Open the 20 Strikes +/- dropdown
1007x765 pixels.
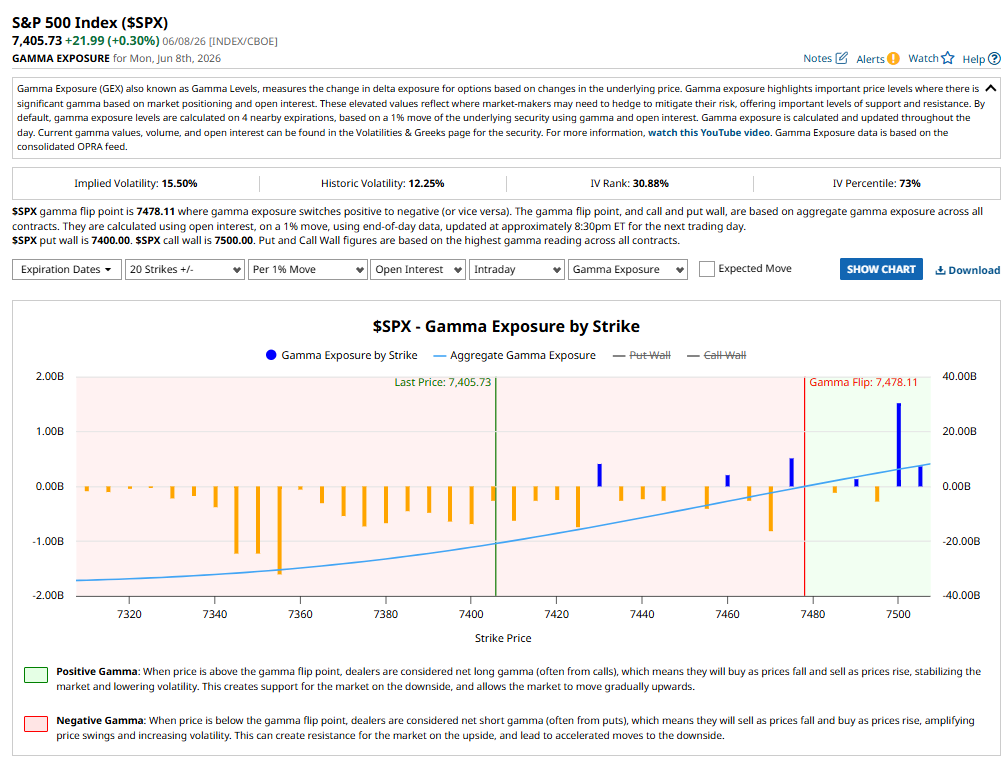(x=184, y=269)
